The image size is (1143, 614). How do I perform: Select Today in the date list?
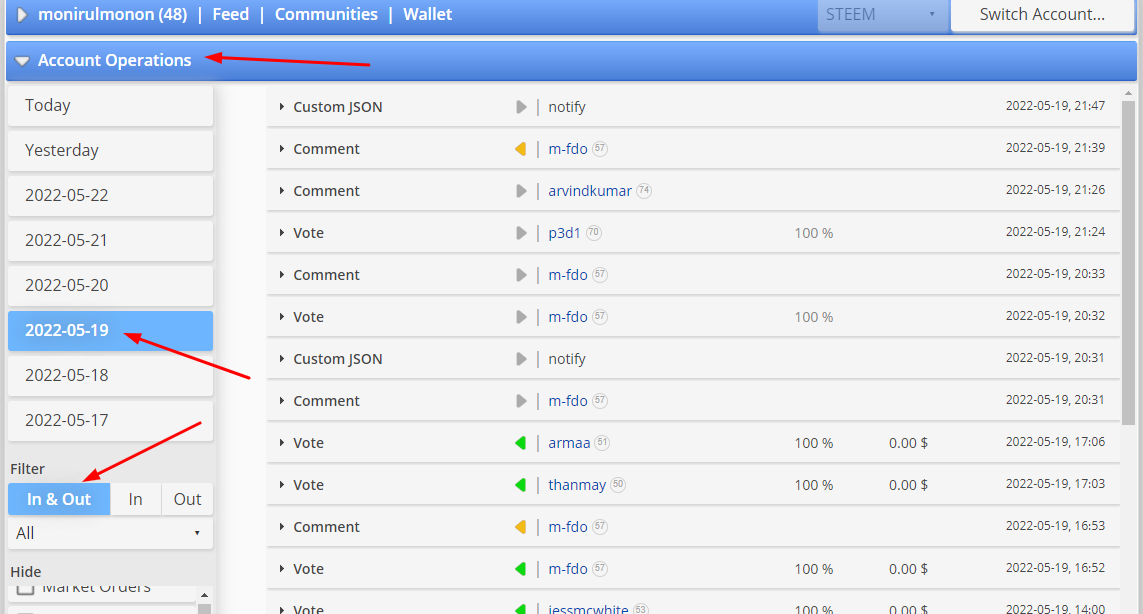(110, 106)
